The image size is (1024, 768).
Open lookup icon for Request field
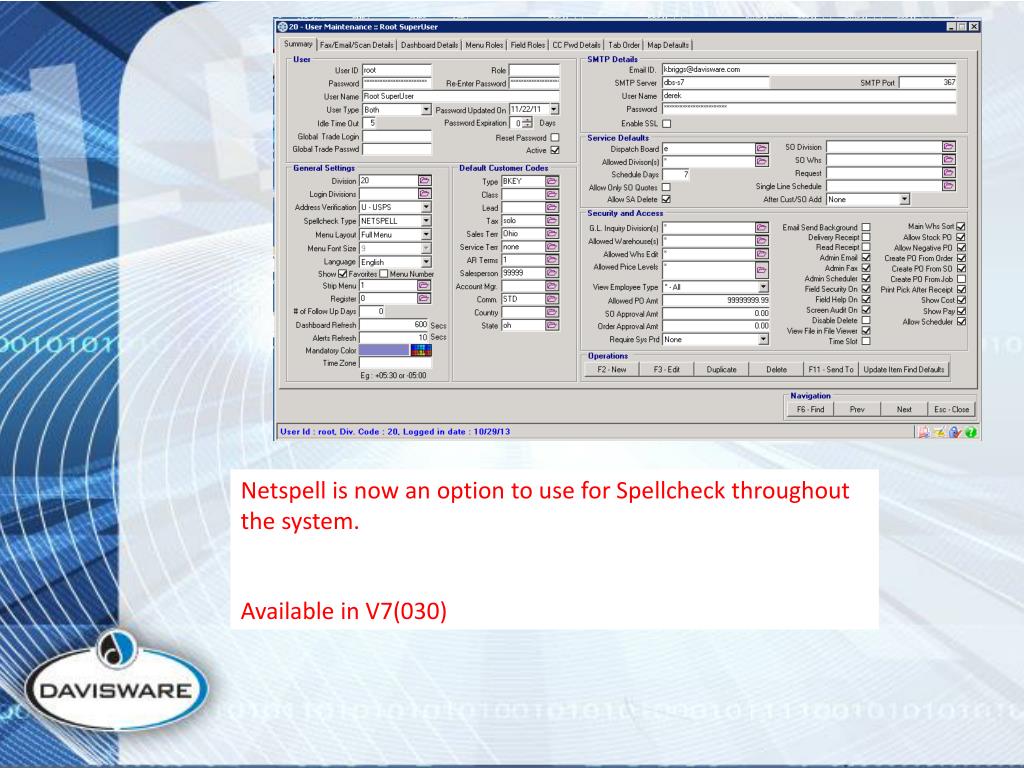point(949,173)
